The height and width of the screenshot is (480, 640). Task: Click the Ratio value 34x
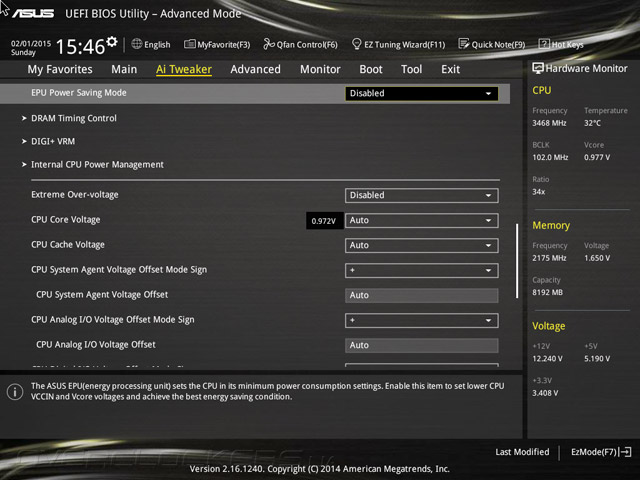click(x=539, y=191)
